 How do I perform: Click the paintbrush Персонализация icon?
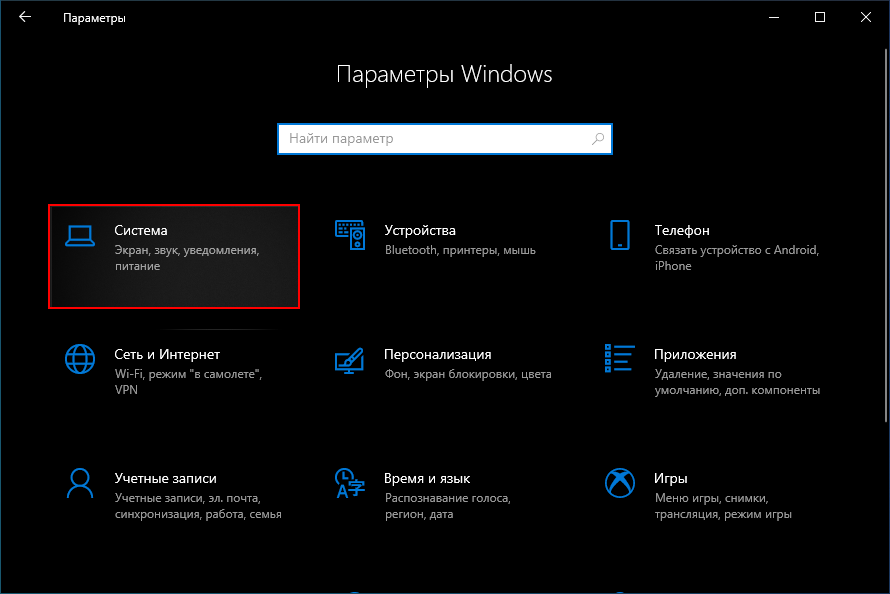[349, 361]
